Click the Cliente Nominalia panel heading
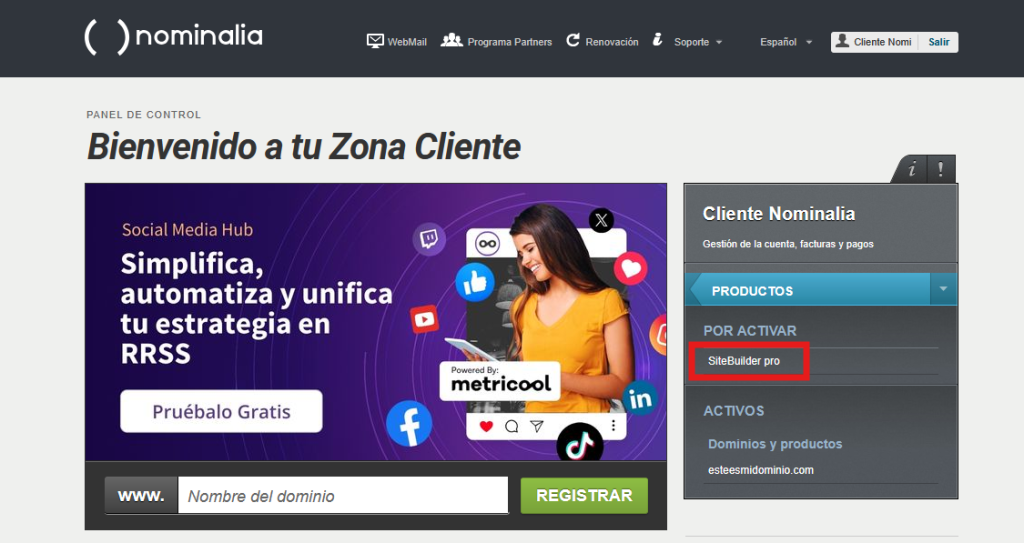 pyautogui.click(x=778, y=214)
